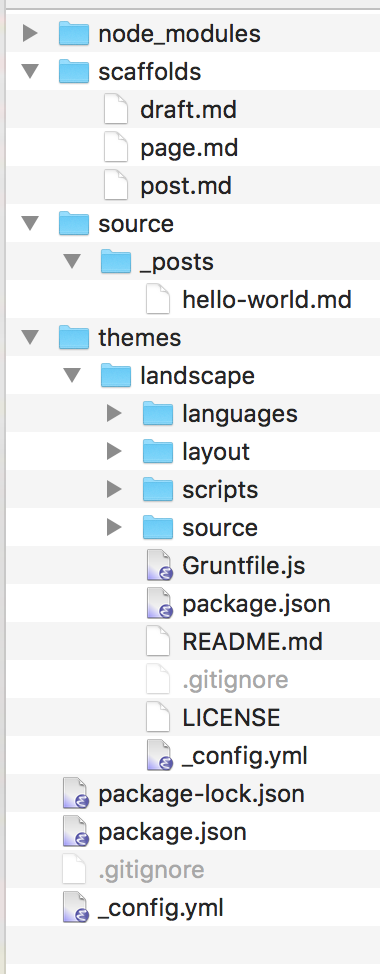Click the scripts folder icon
Viewport: 380px width, 974px height.
[158, 489]
